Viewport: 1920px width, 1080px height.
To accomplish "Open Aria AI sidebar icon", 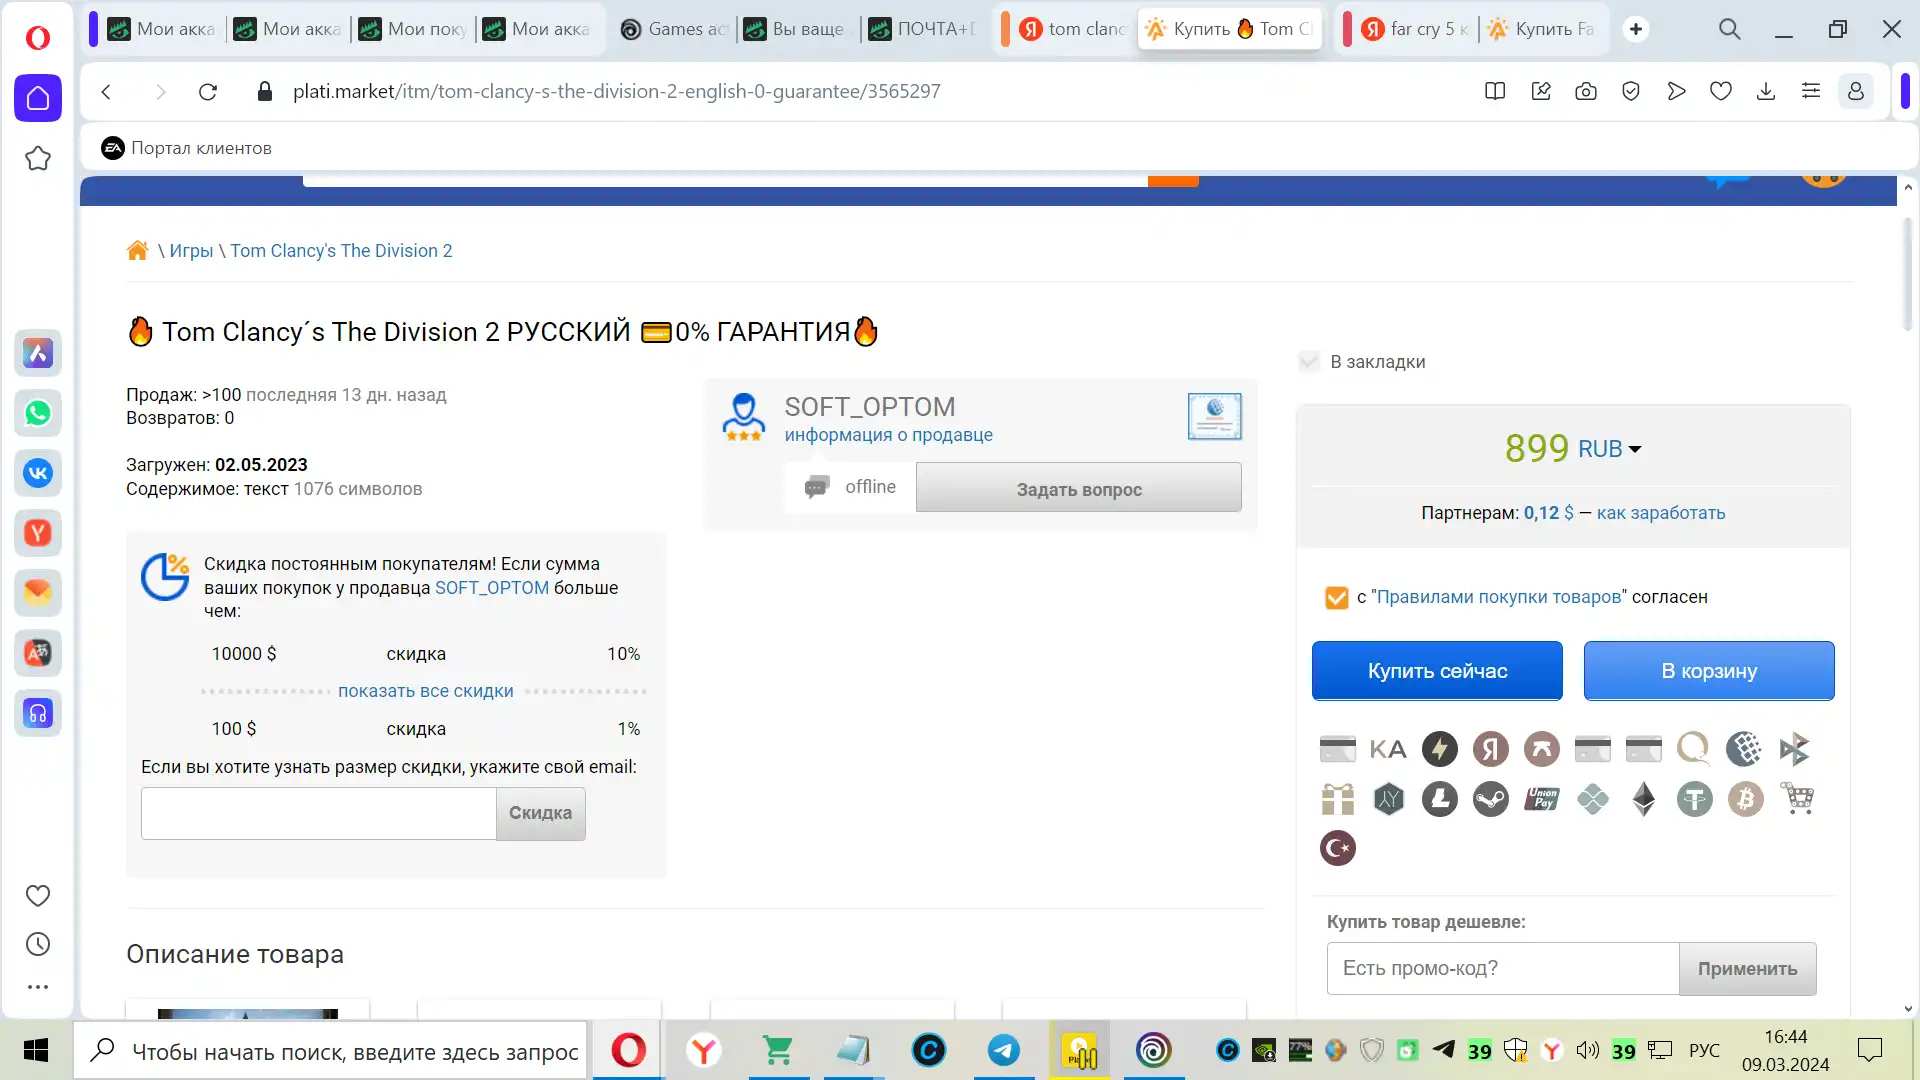I will point(38,353).
